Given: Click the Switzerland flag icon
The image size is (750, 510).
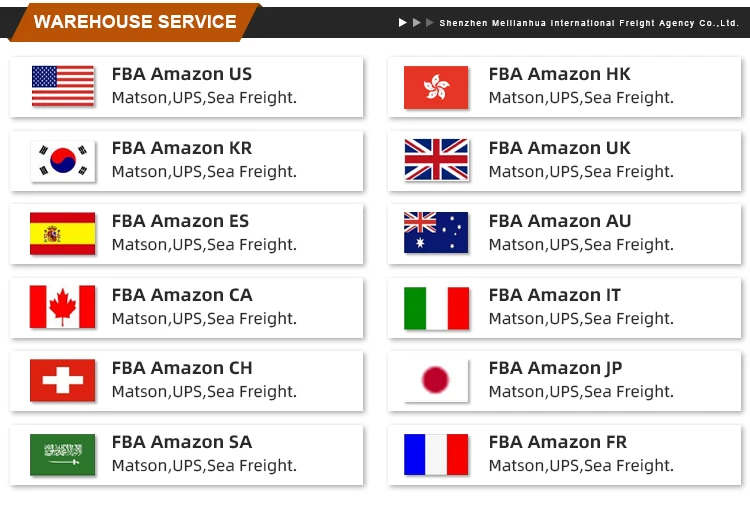Looking at the screenshot, I should [x=62, y=380].
